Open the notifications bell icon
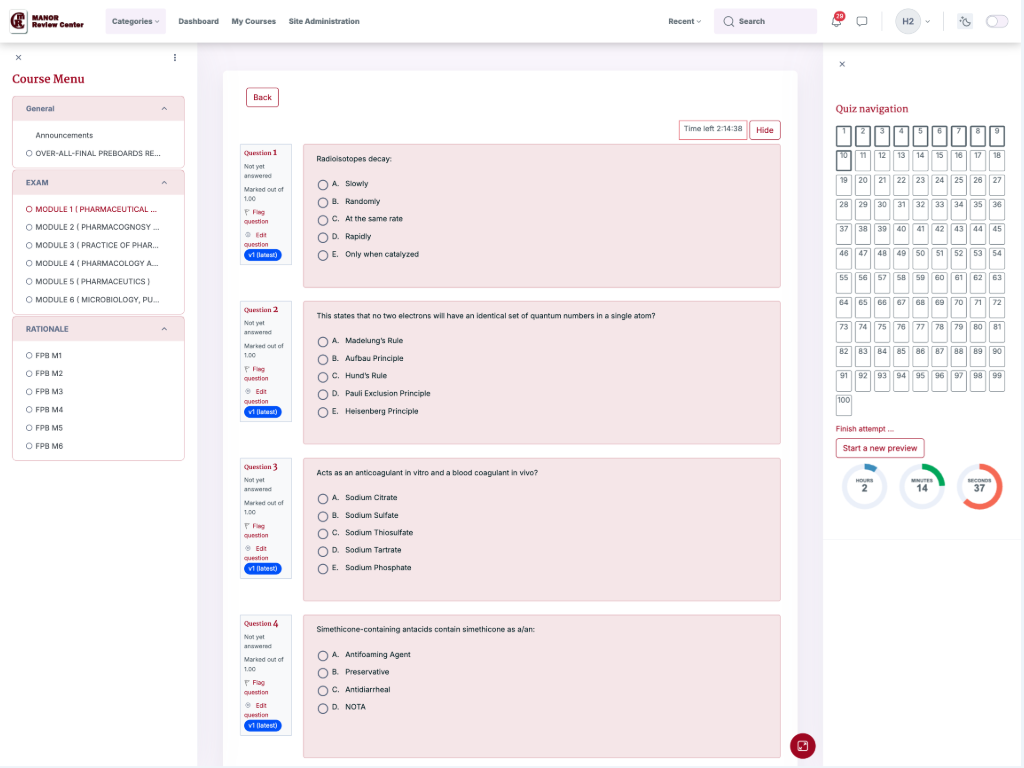 pyautogui.click(x=837, y=22)
